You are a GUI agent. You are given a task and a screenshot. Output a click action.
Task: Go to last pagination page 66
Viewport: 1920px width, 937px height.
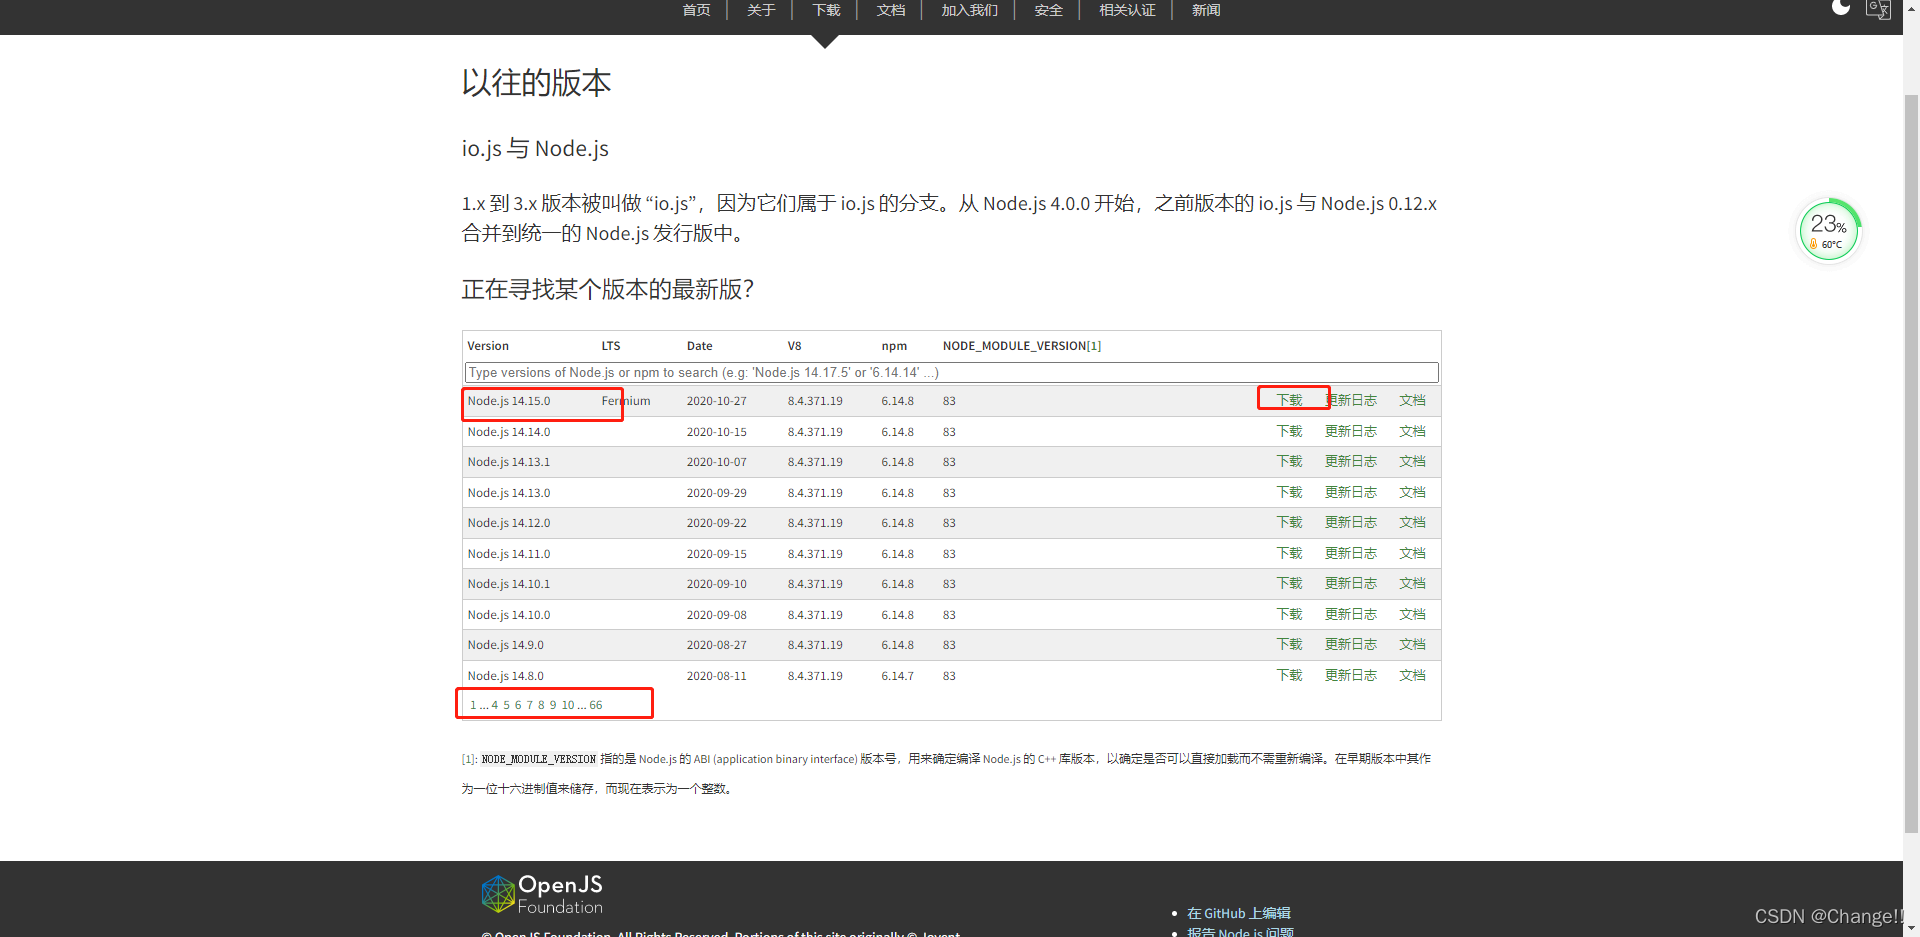click(596, 705)
